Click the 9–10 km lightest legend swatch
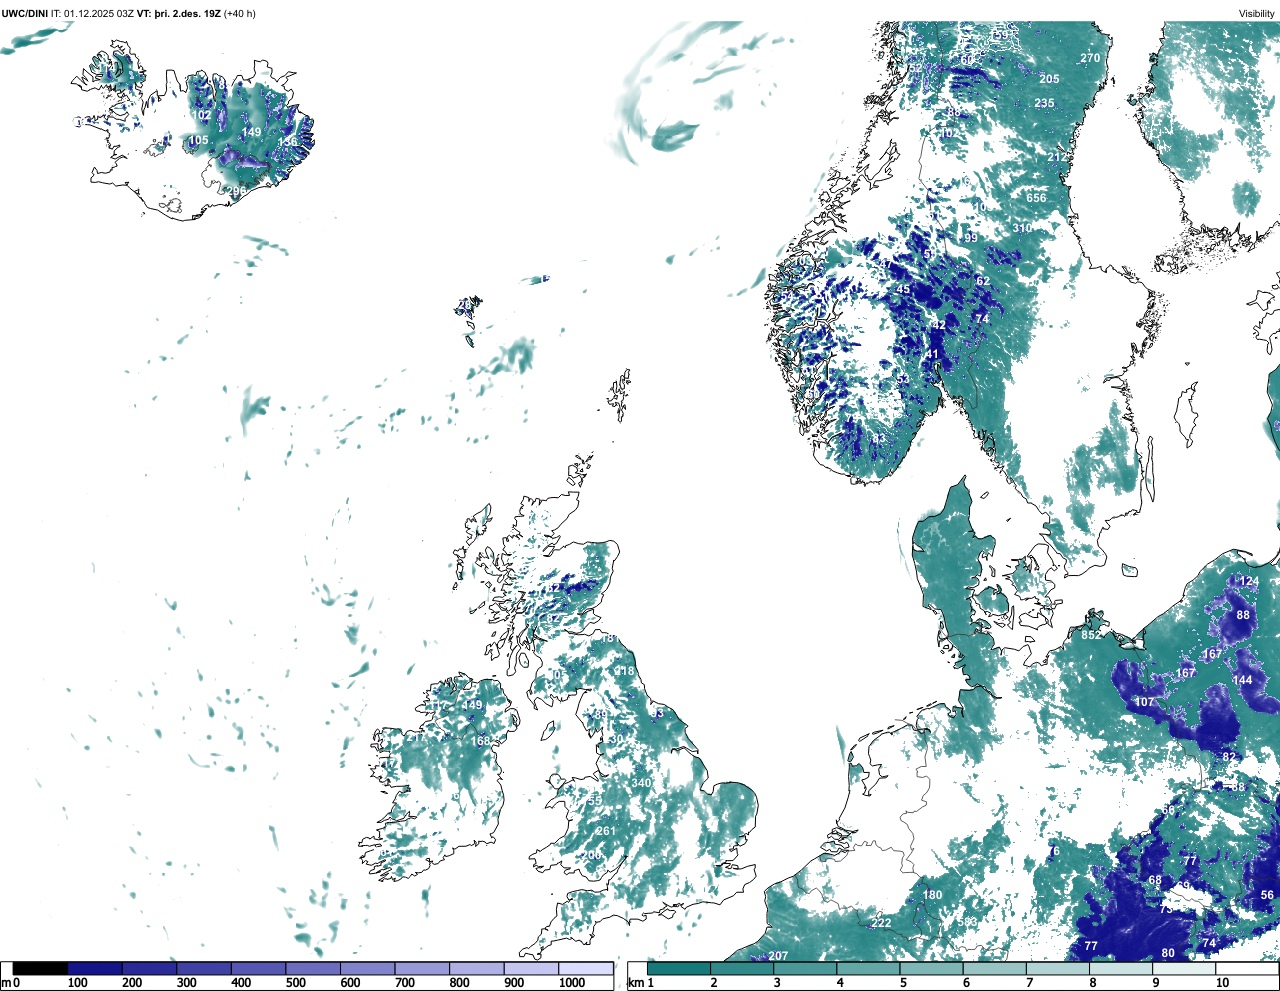The width and height of the screenshot is (1280, 991). tap(1184, 969)
